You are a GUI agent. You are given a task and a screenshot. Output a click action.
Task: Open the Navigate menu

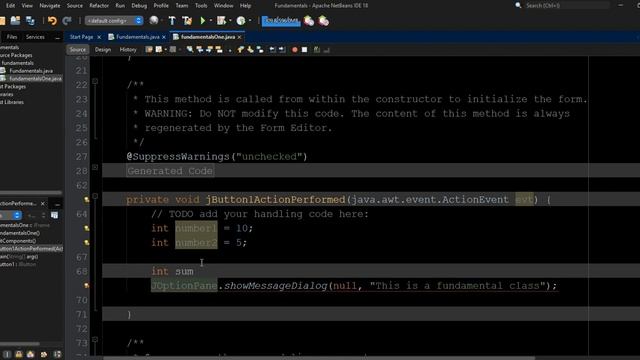coord(50,6)
